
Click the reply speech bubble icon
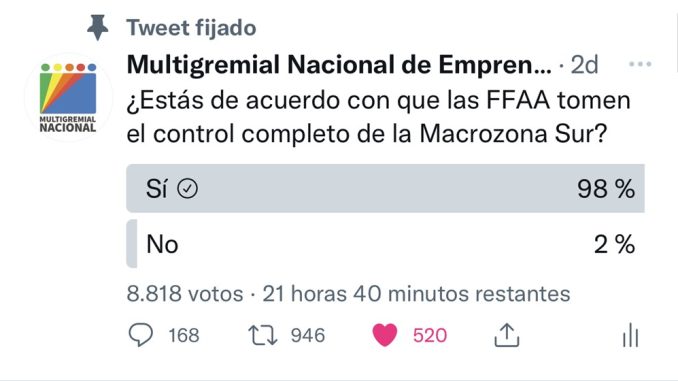141,335
